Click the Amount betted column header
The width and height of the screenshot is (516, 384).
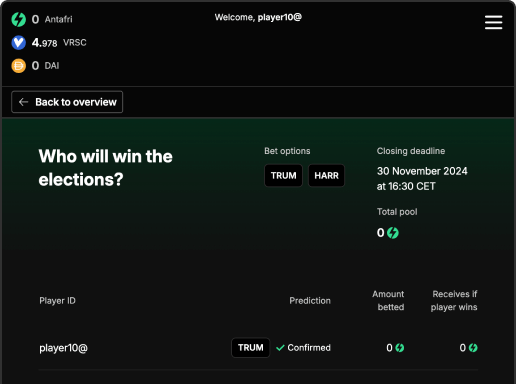click(388, 300)
